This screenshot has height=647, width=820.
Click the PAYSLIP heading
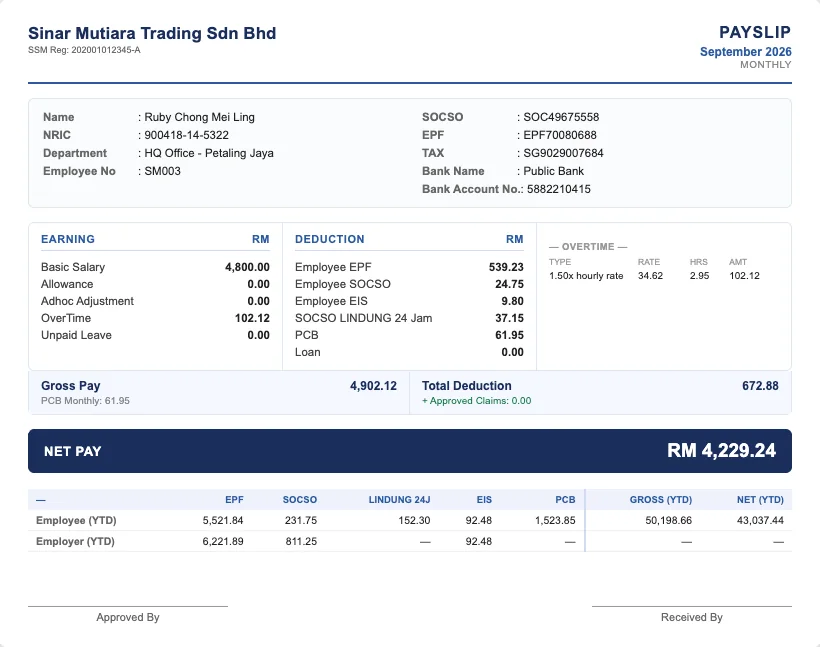point(755,32)
